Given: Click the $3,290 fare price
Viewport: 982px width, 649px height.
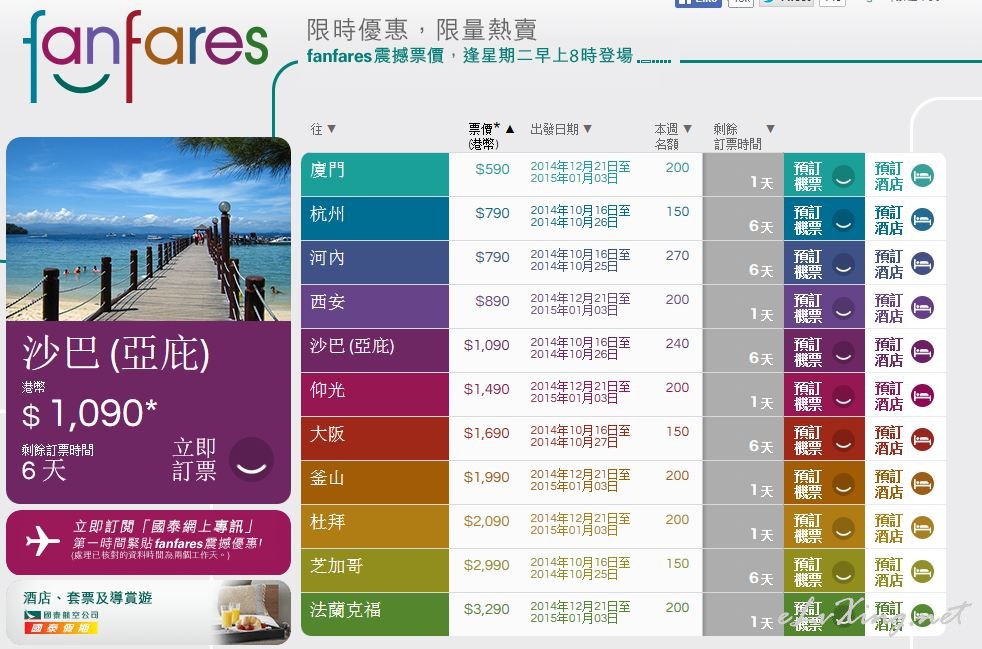Looking at the screenshot, I should pos(487,609).
